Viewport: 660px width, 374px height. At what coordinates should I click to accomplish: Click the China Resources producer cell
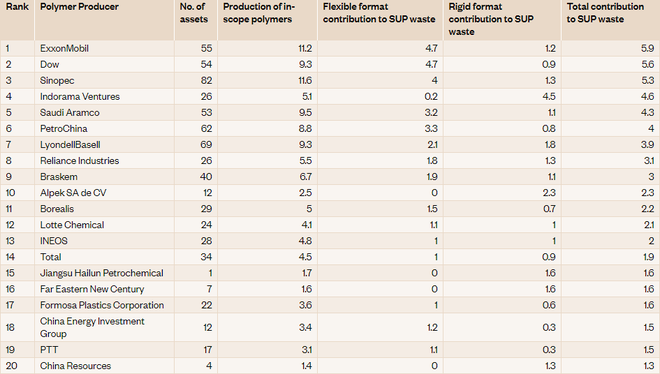click(75, 366)
